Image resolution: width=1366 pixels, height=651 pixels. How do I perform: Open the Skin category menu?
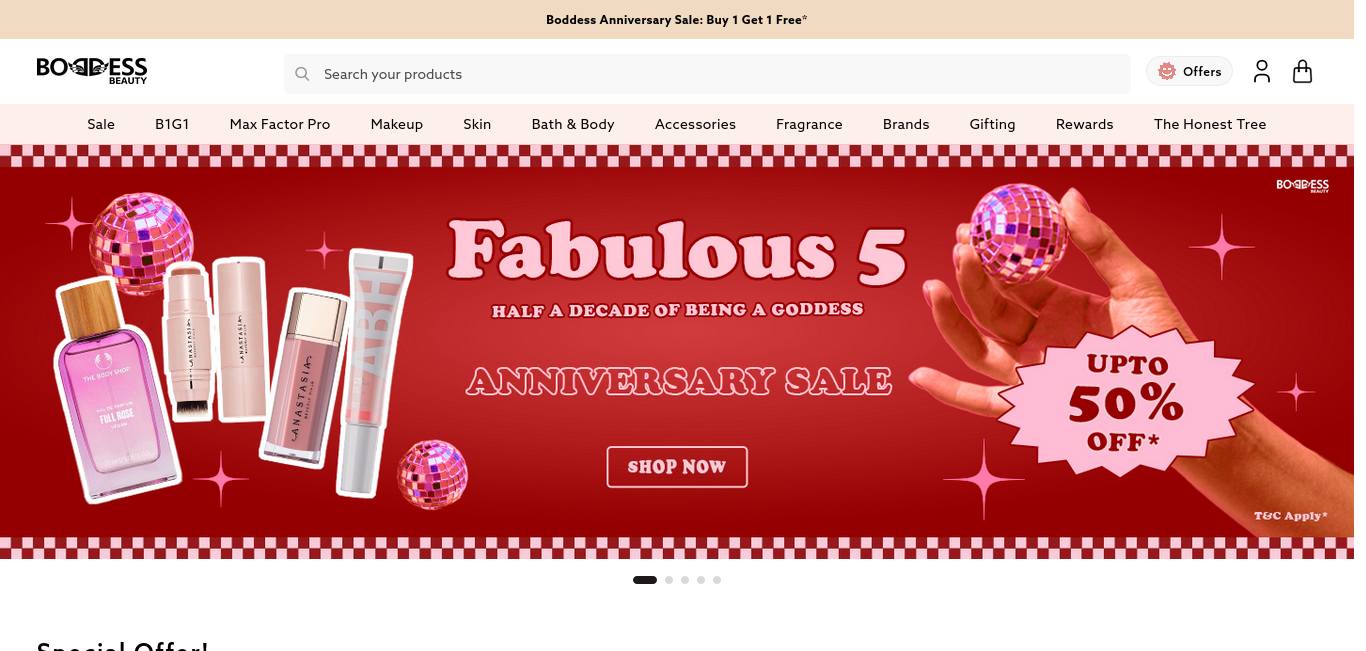[x=477, y=124]
